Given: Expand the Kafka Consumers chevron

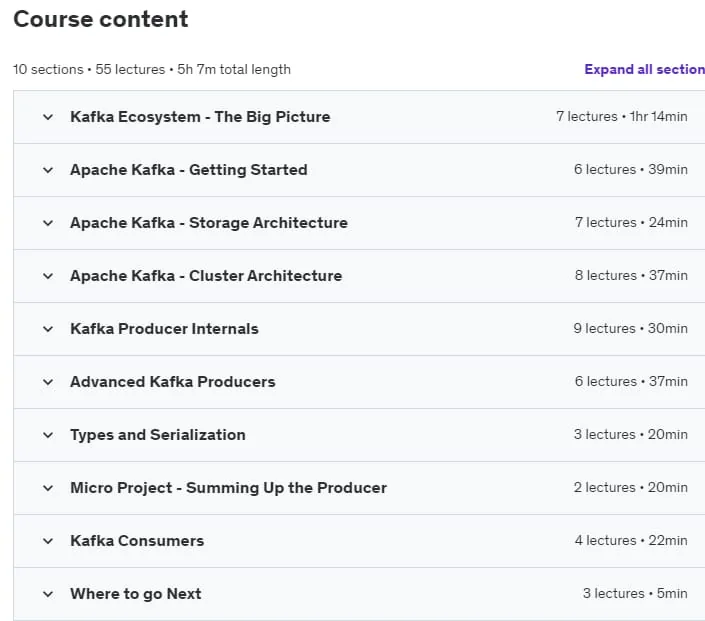Looking at the screenshot, I should click(x=48, y=541).
